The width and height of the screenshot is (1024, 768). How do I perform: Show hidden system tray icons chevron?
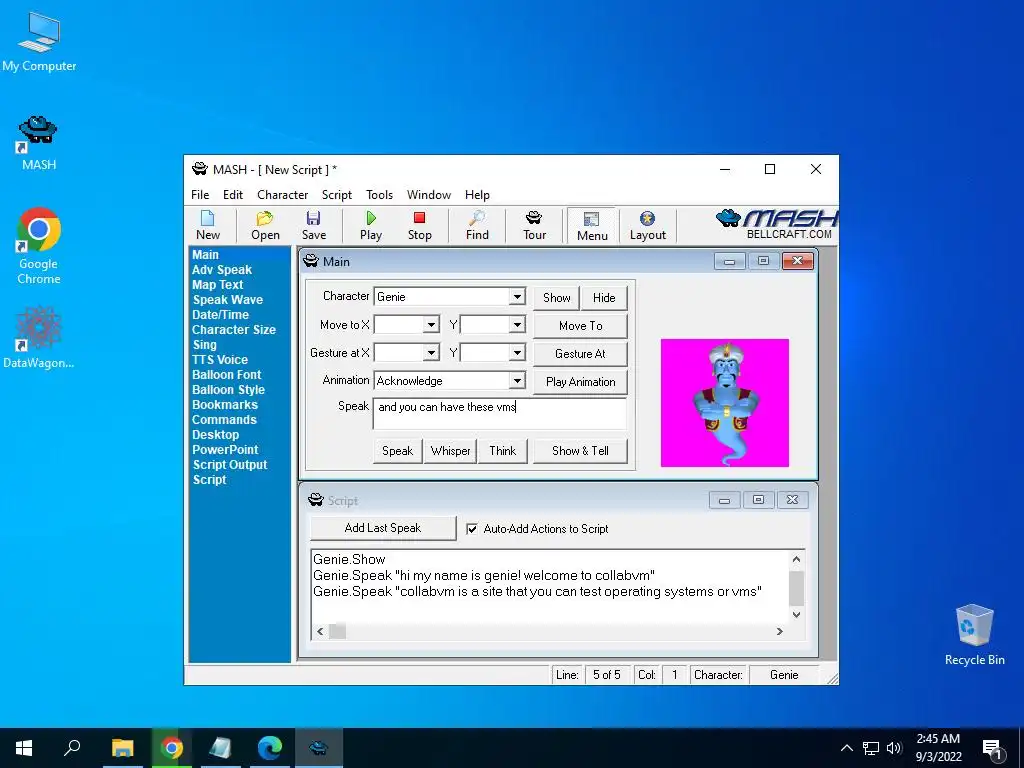[846, 748]
